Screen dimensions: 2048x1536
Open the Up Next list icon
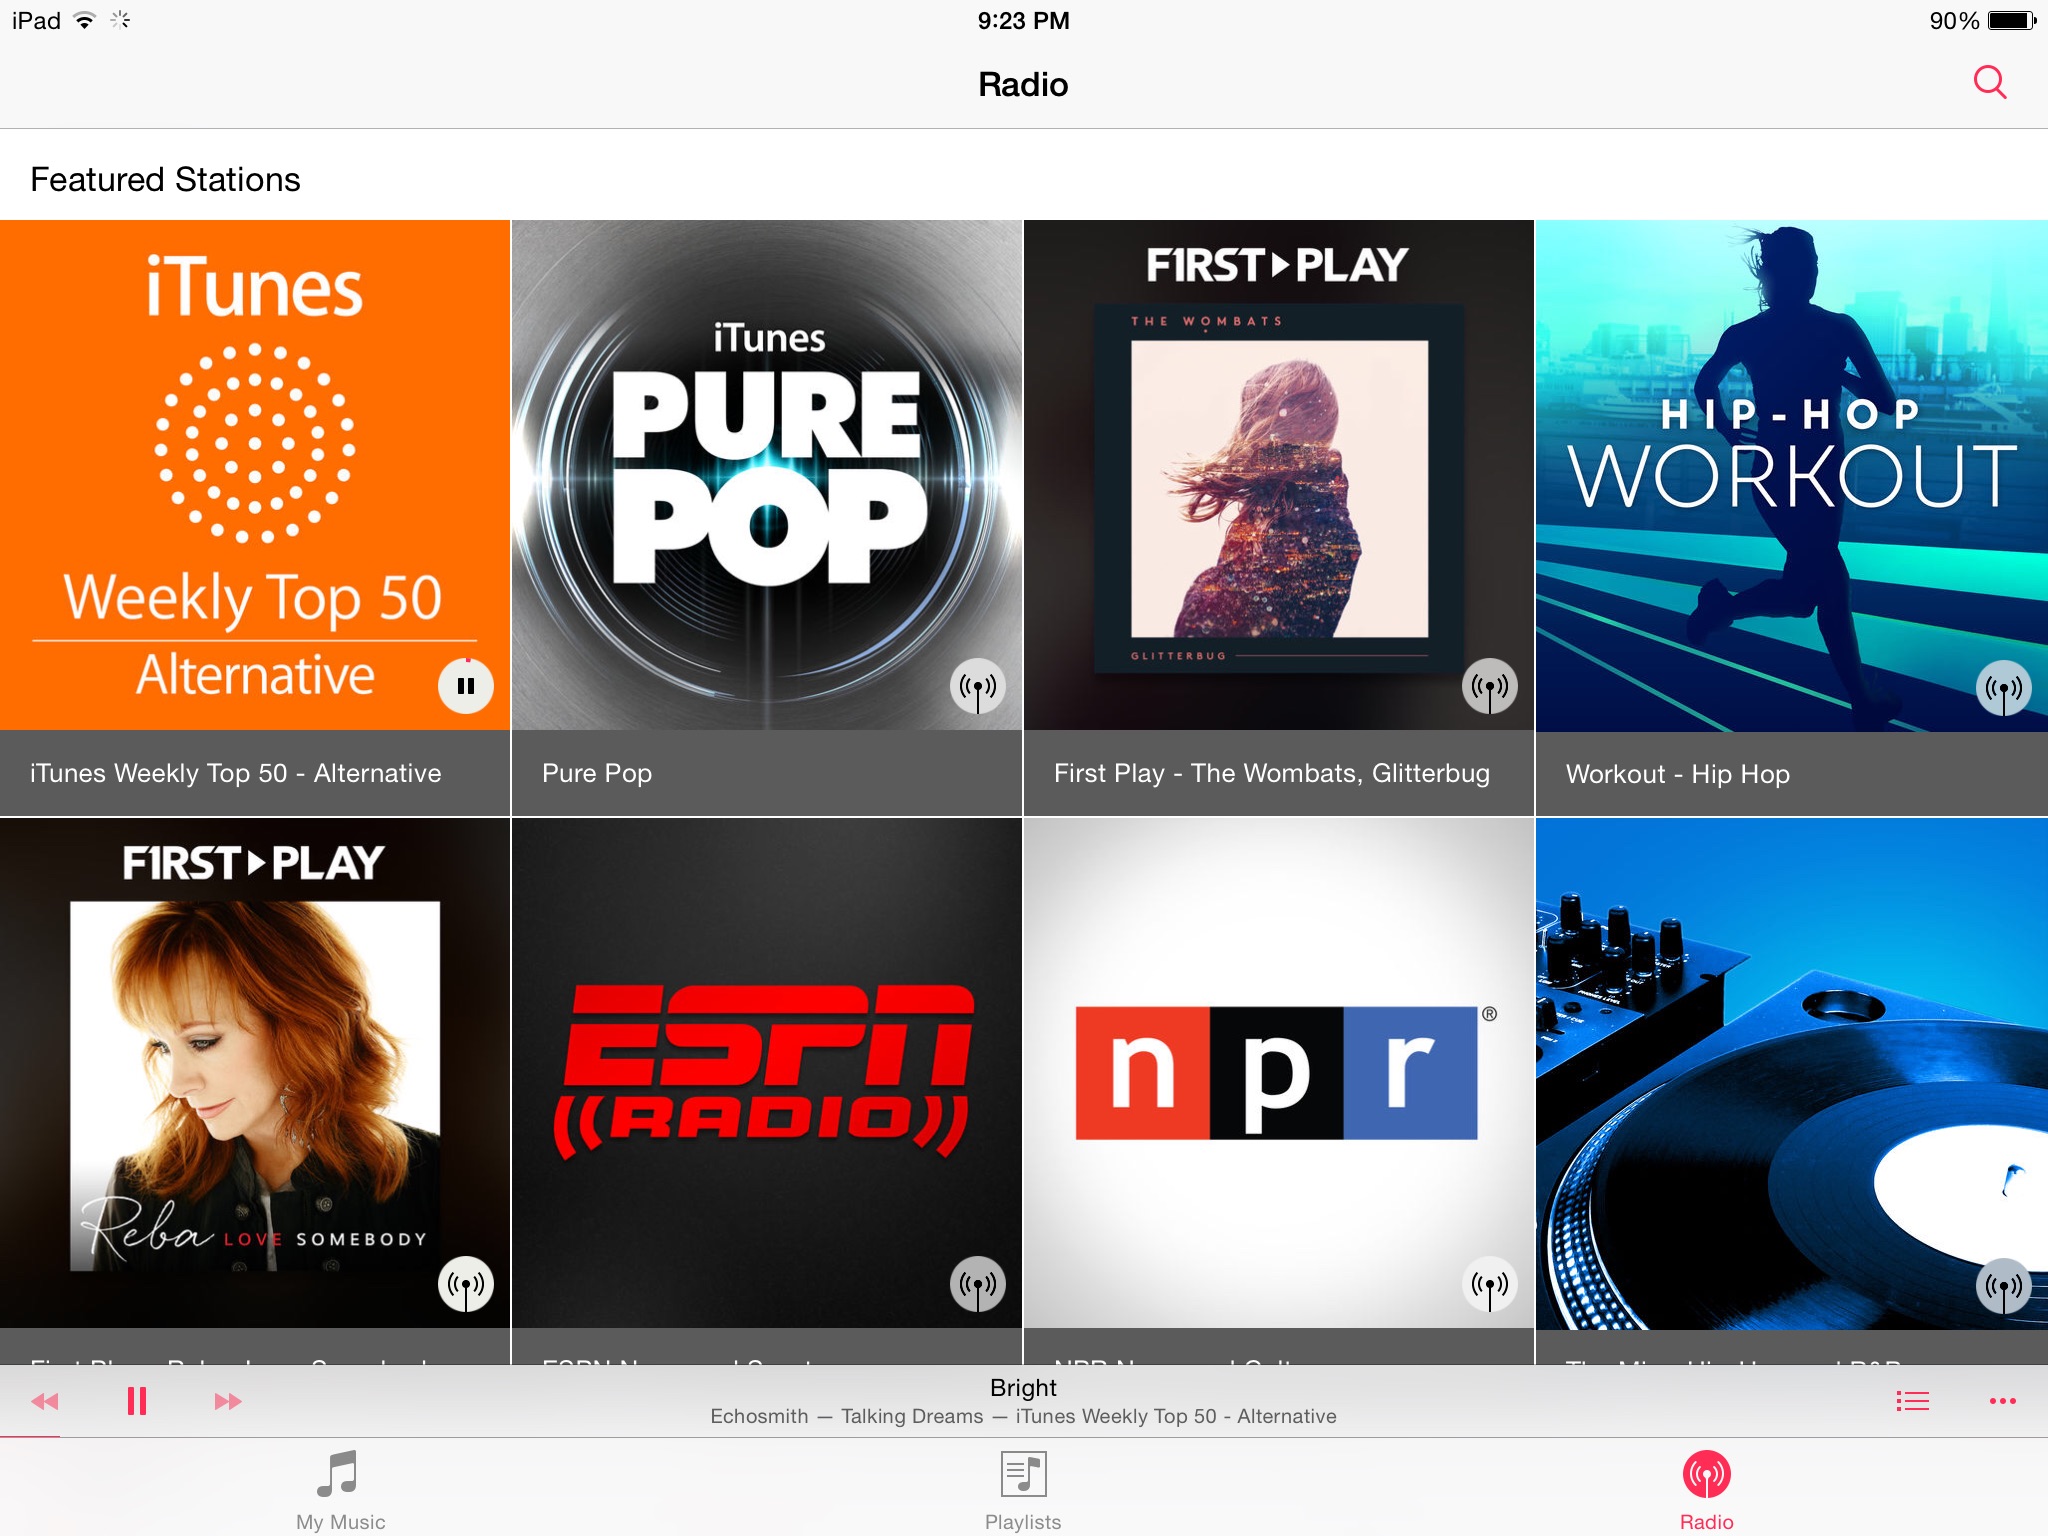tap(1912, 1401)
